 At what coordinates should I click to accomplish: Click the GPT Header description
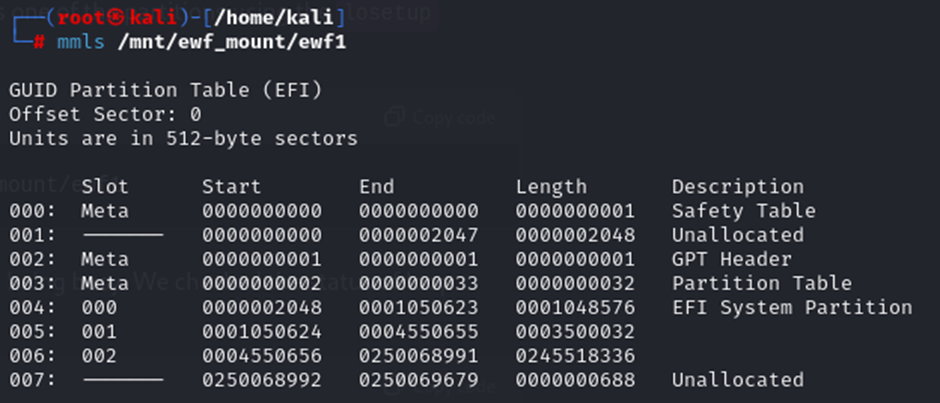pos(732,259)
